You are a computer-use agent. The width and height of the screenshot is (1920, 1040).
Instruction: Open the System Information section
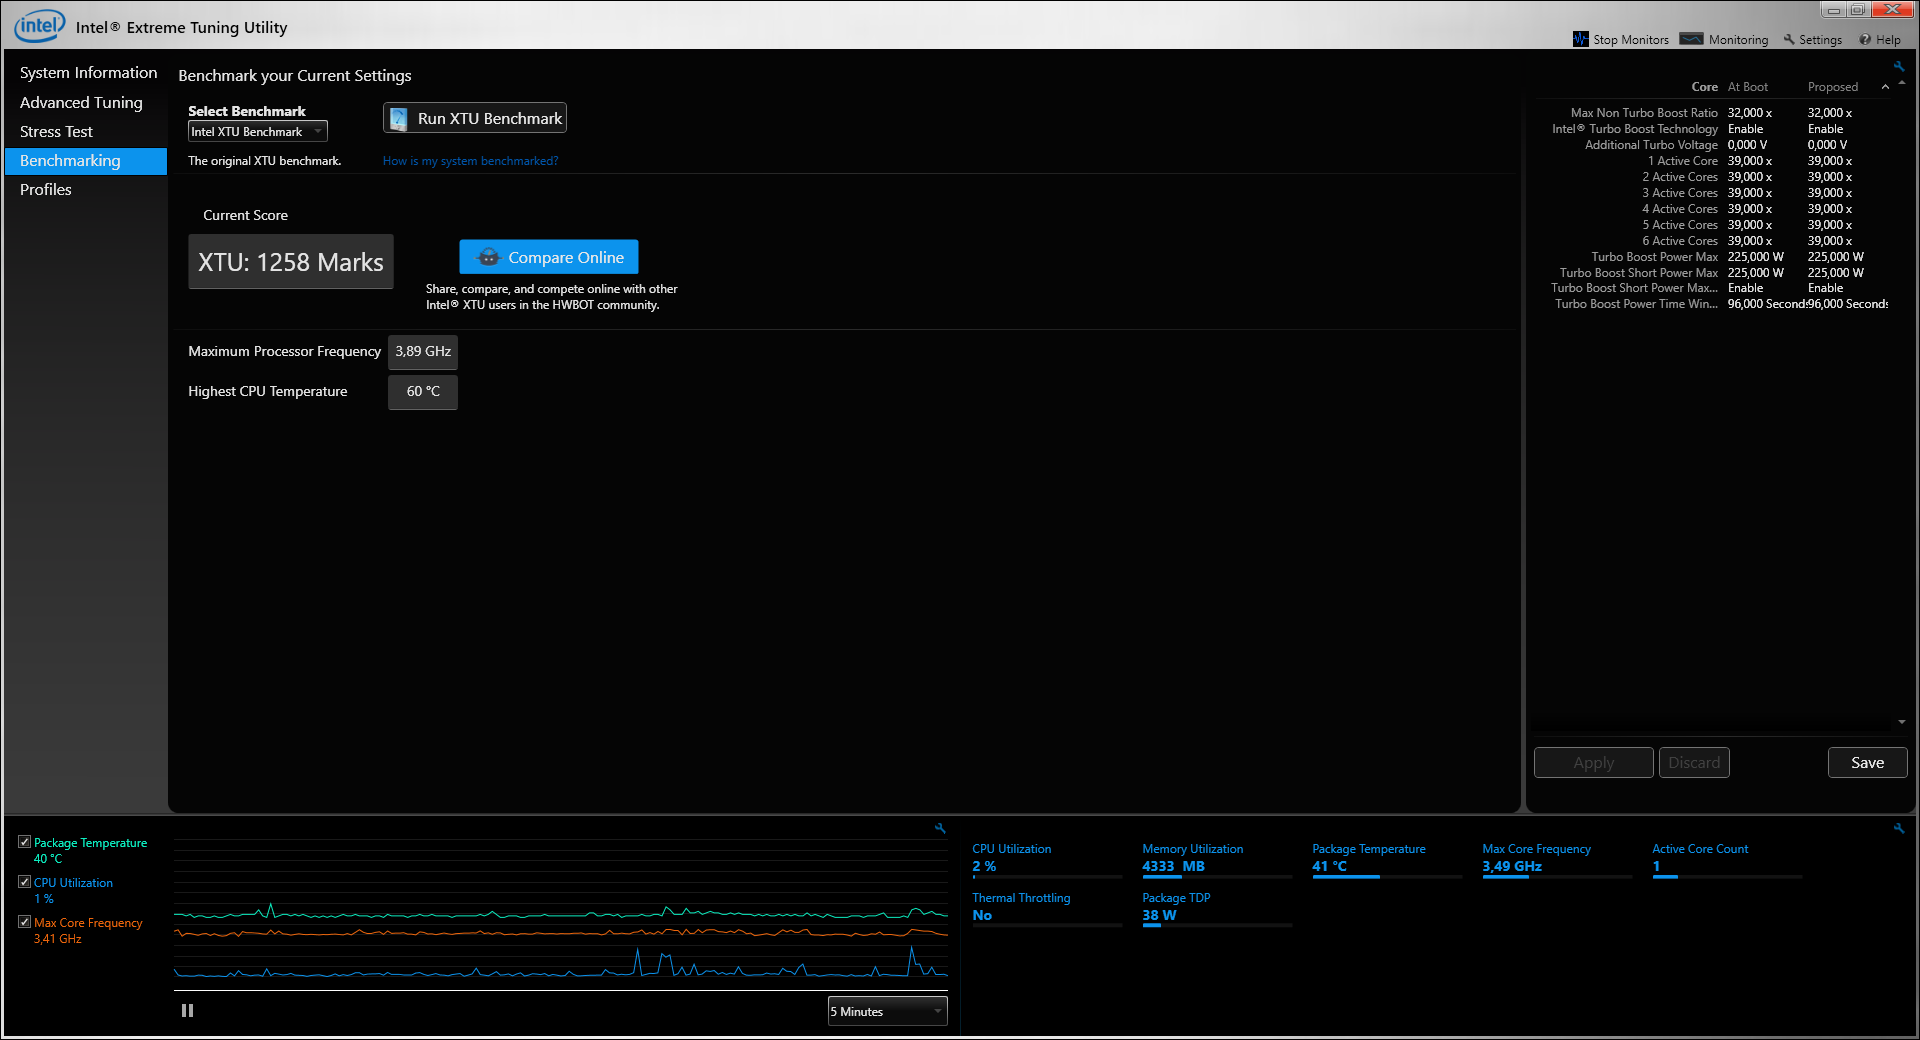(x=88, y=73)
